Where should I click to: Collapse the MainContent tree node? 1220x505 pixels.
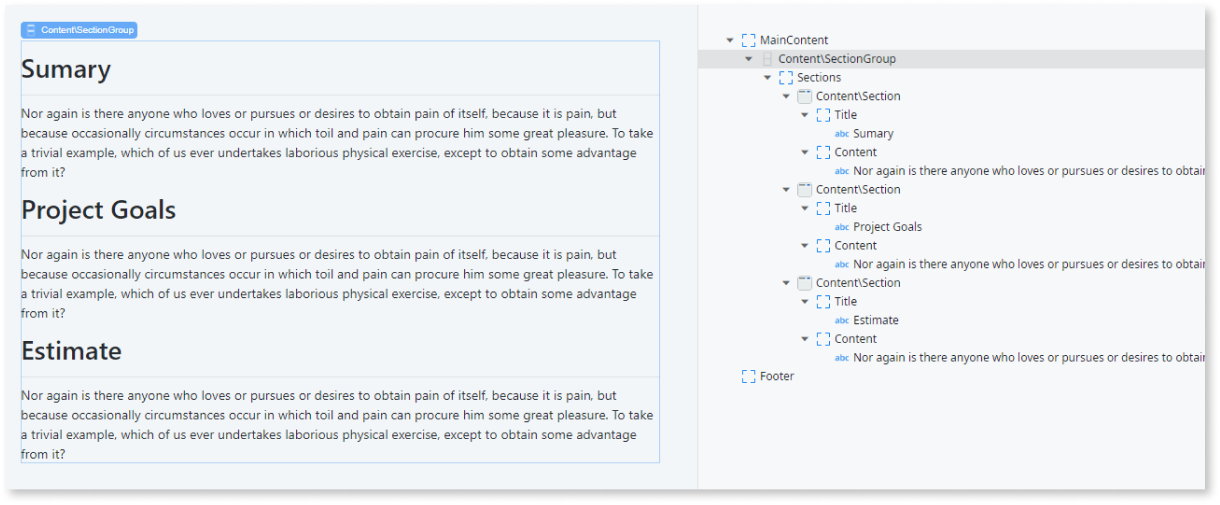(x=730, y=40)
